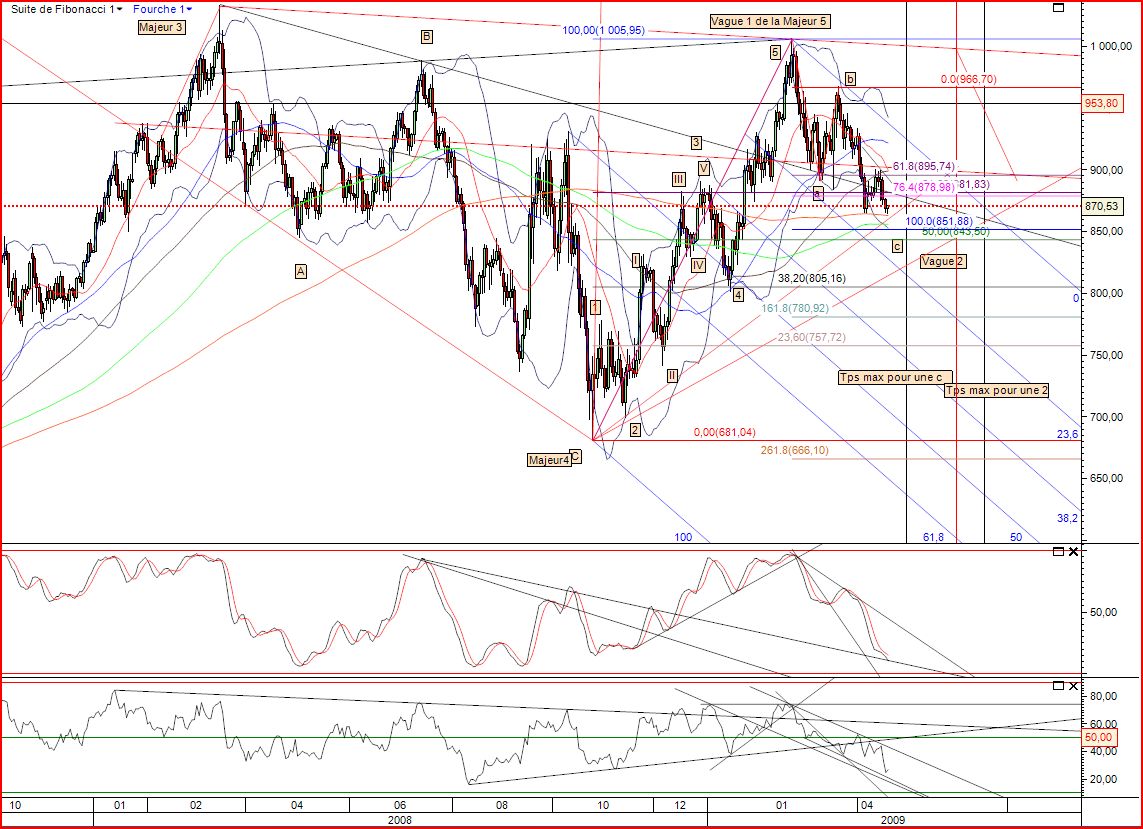The height and width of the screenshot is (829, 1143).
Task: Click the 953,80 price level tag
Action: coord(1101,104)
